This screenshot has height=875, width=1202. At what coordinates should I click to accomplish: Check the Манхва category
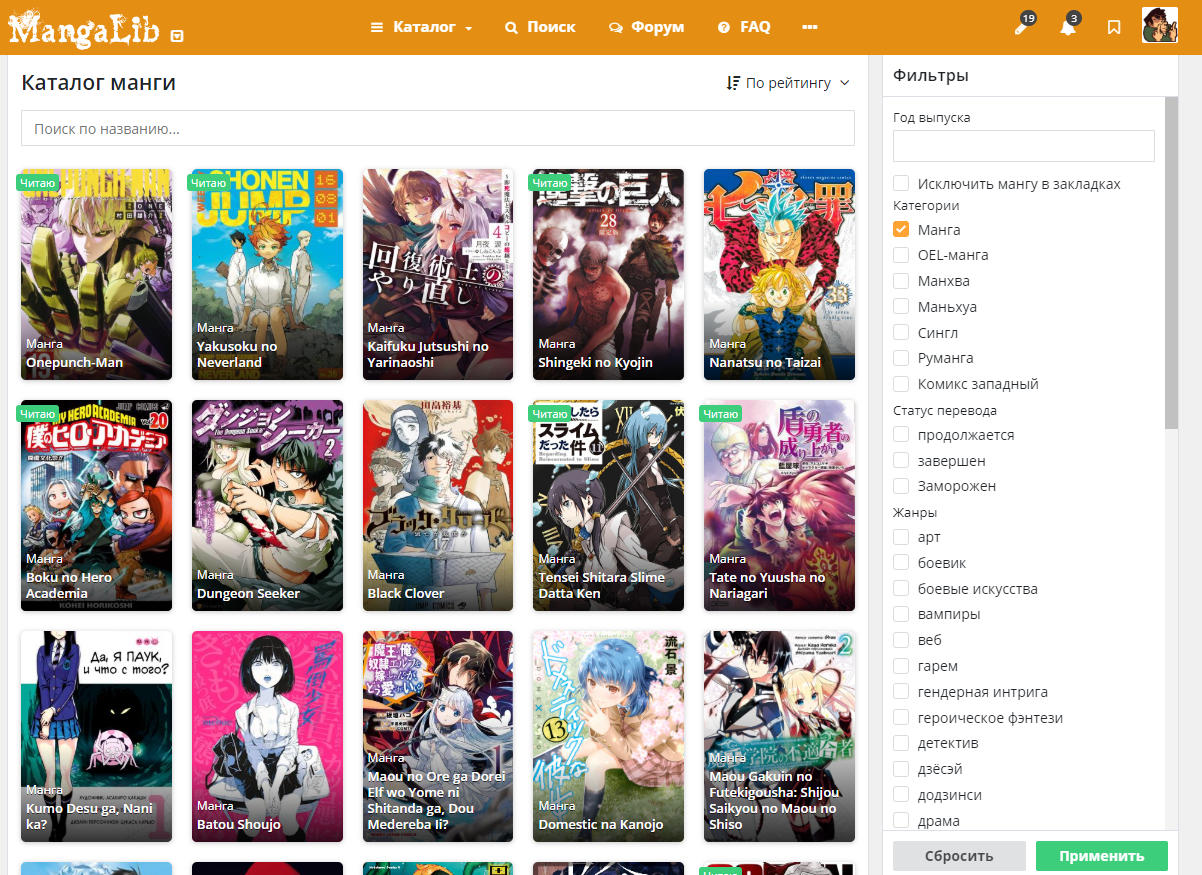point(901,281)
